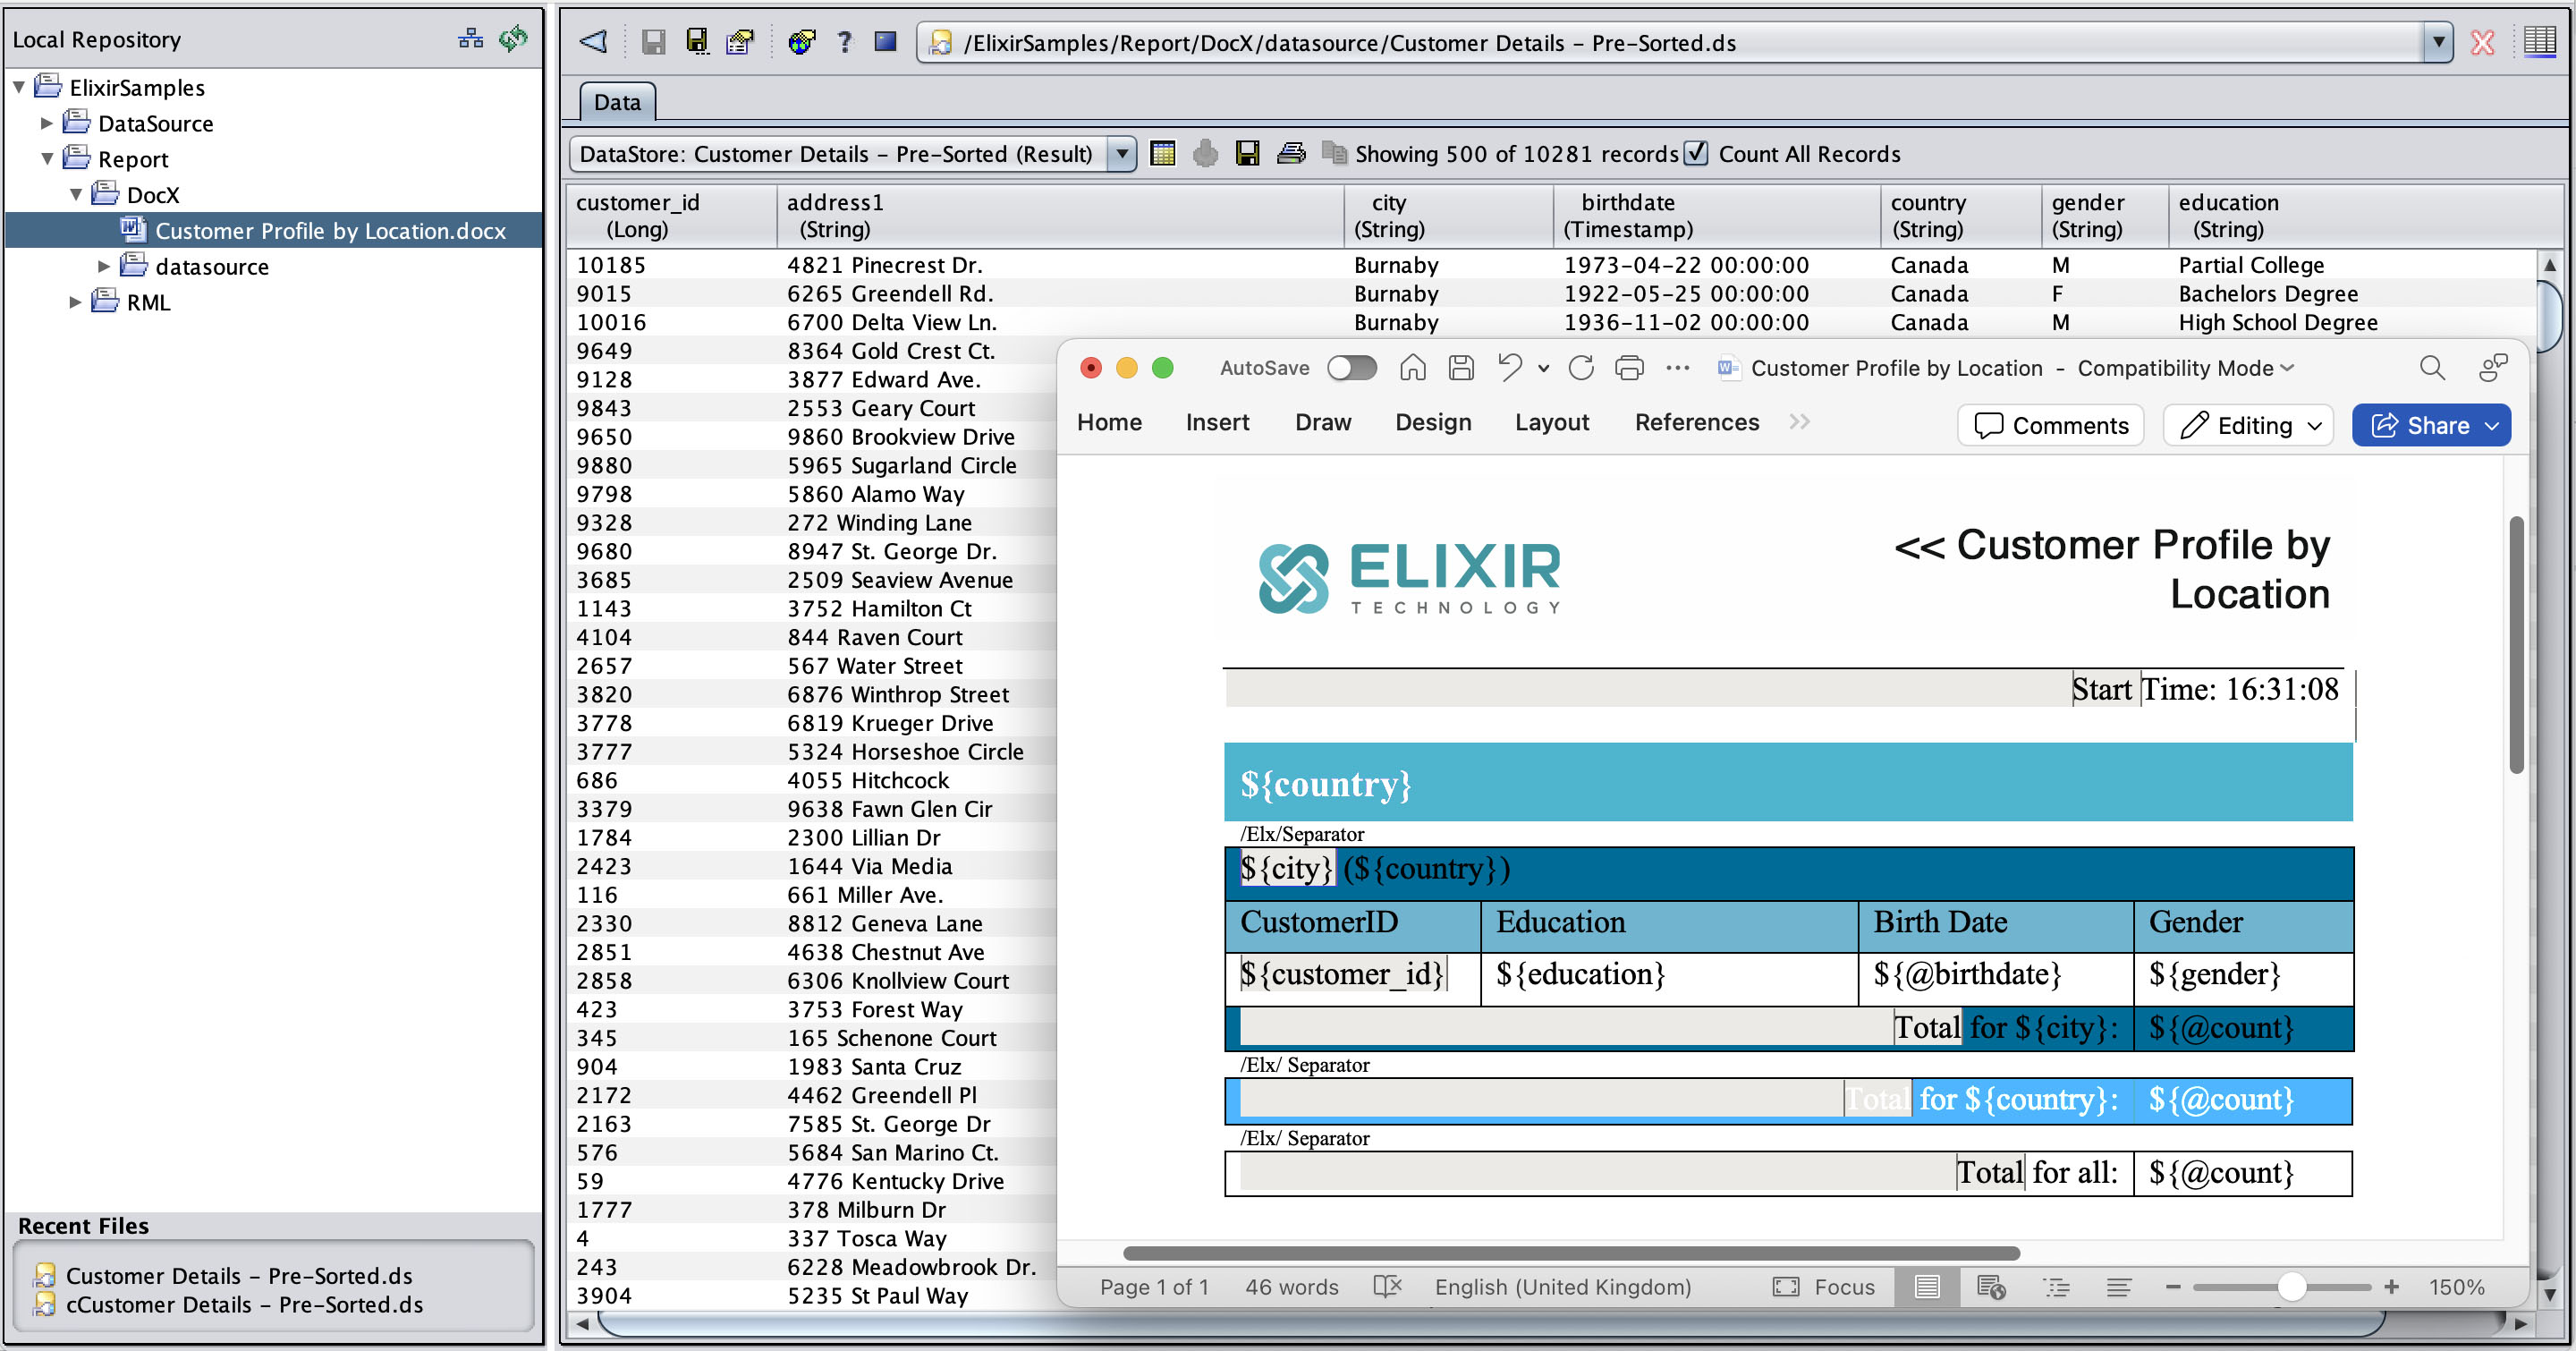Open the References ribbon tab
2576x1351 pixels.
1696,422
